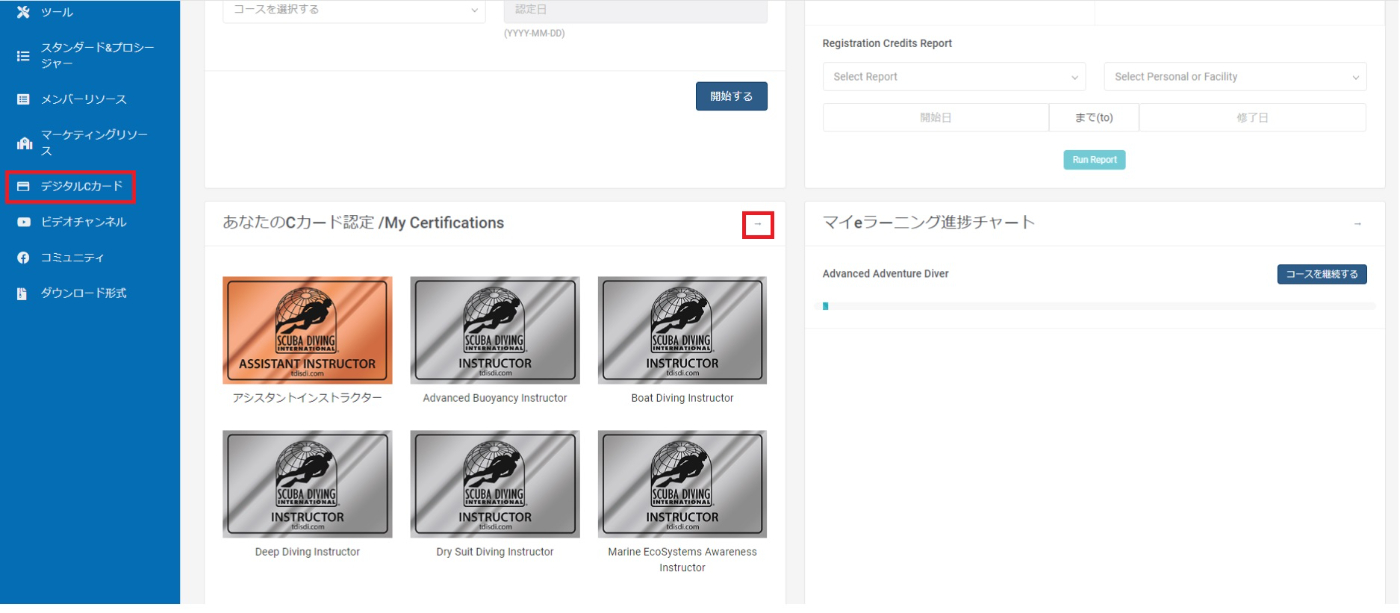The image size is (1400, 613).
Task: Open メンバーリソース menu item
Action: point(84,100)
